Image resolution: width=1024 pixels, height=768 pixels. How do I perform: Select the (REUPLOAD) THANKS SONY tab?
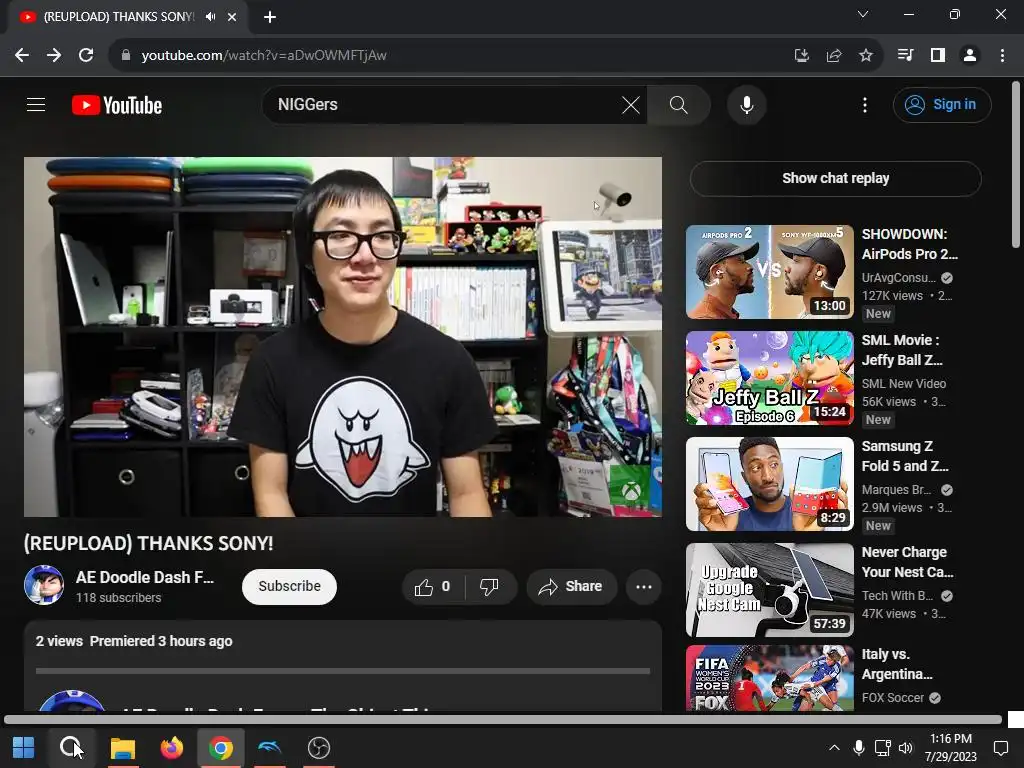118,17
